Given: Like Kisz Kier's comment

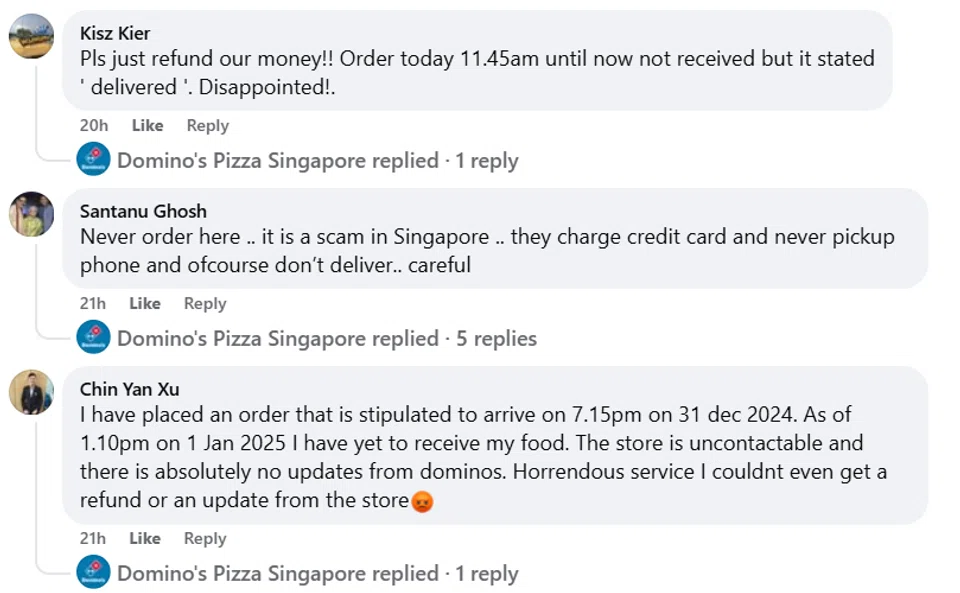Looking at the screenshot, I should pyautogui.click(x=147, y=126).
